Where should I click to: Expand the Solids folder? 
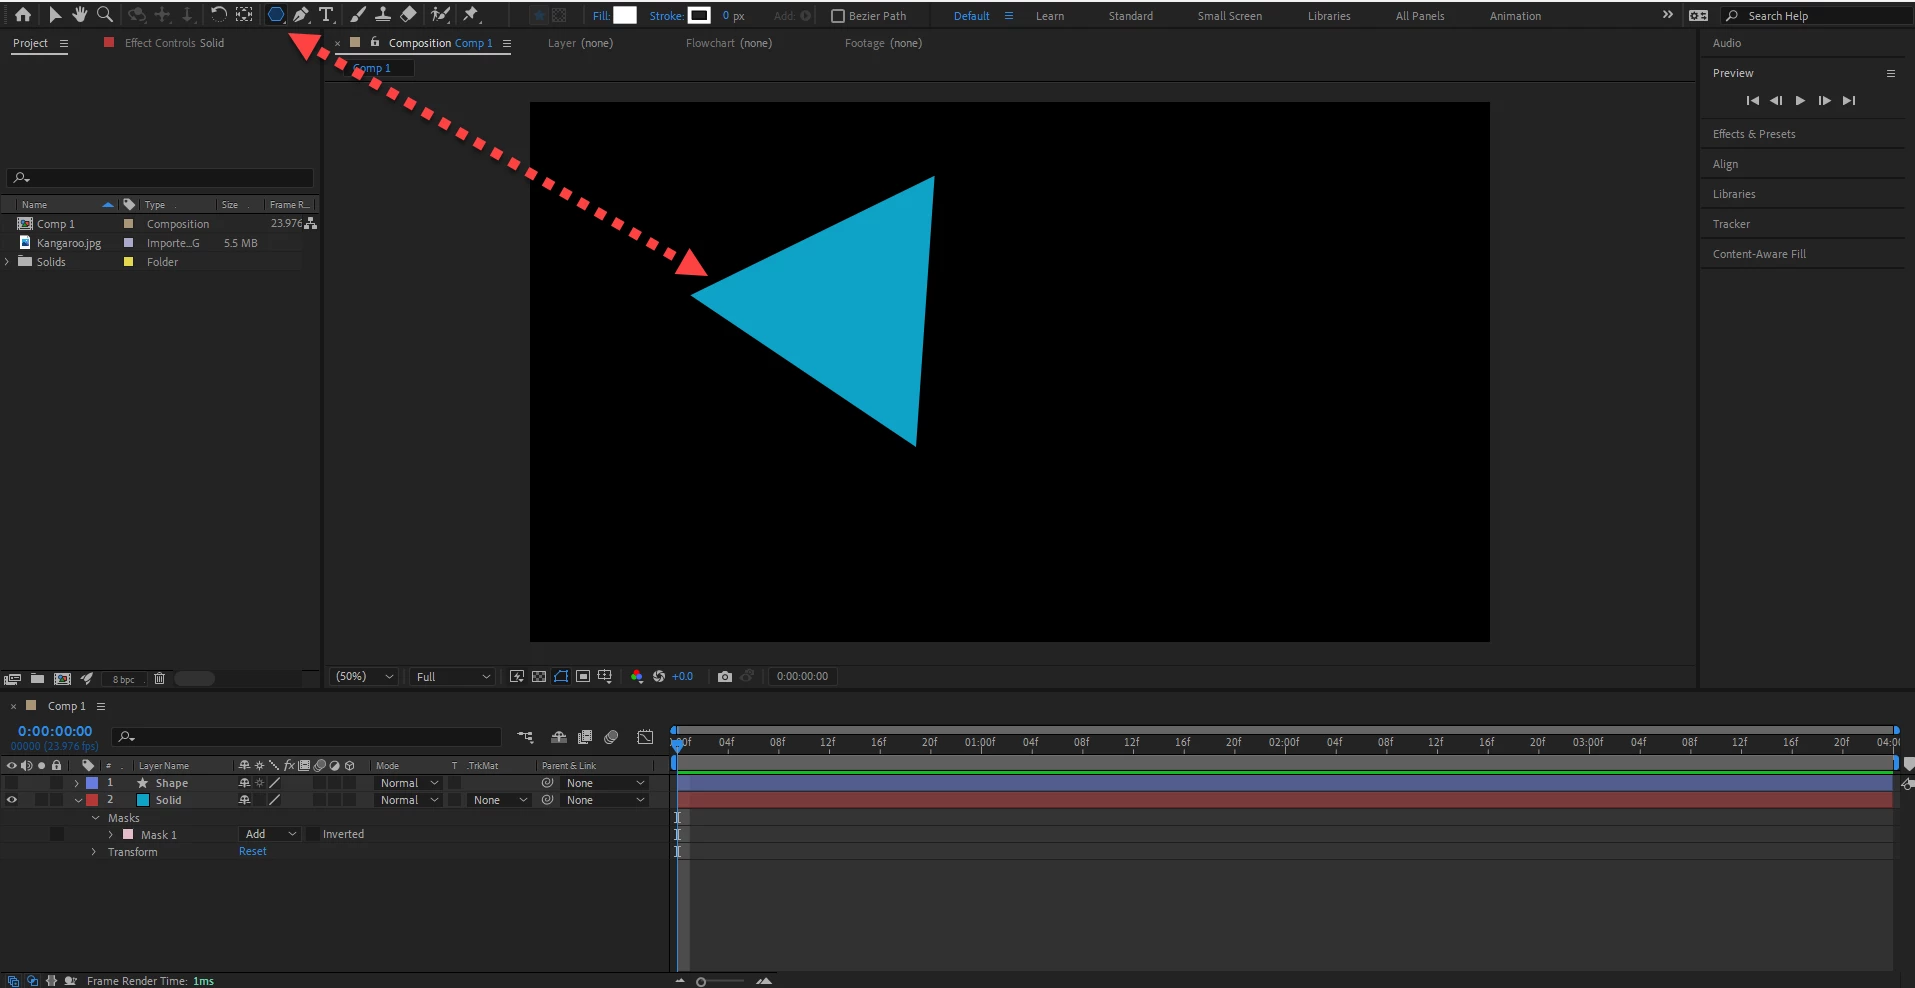pyautogui.click(x=8, y=262)
